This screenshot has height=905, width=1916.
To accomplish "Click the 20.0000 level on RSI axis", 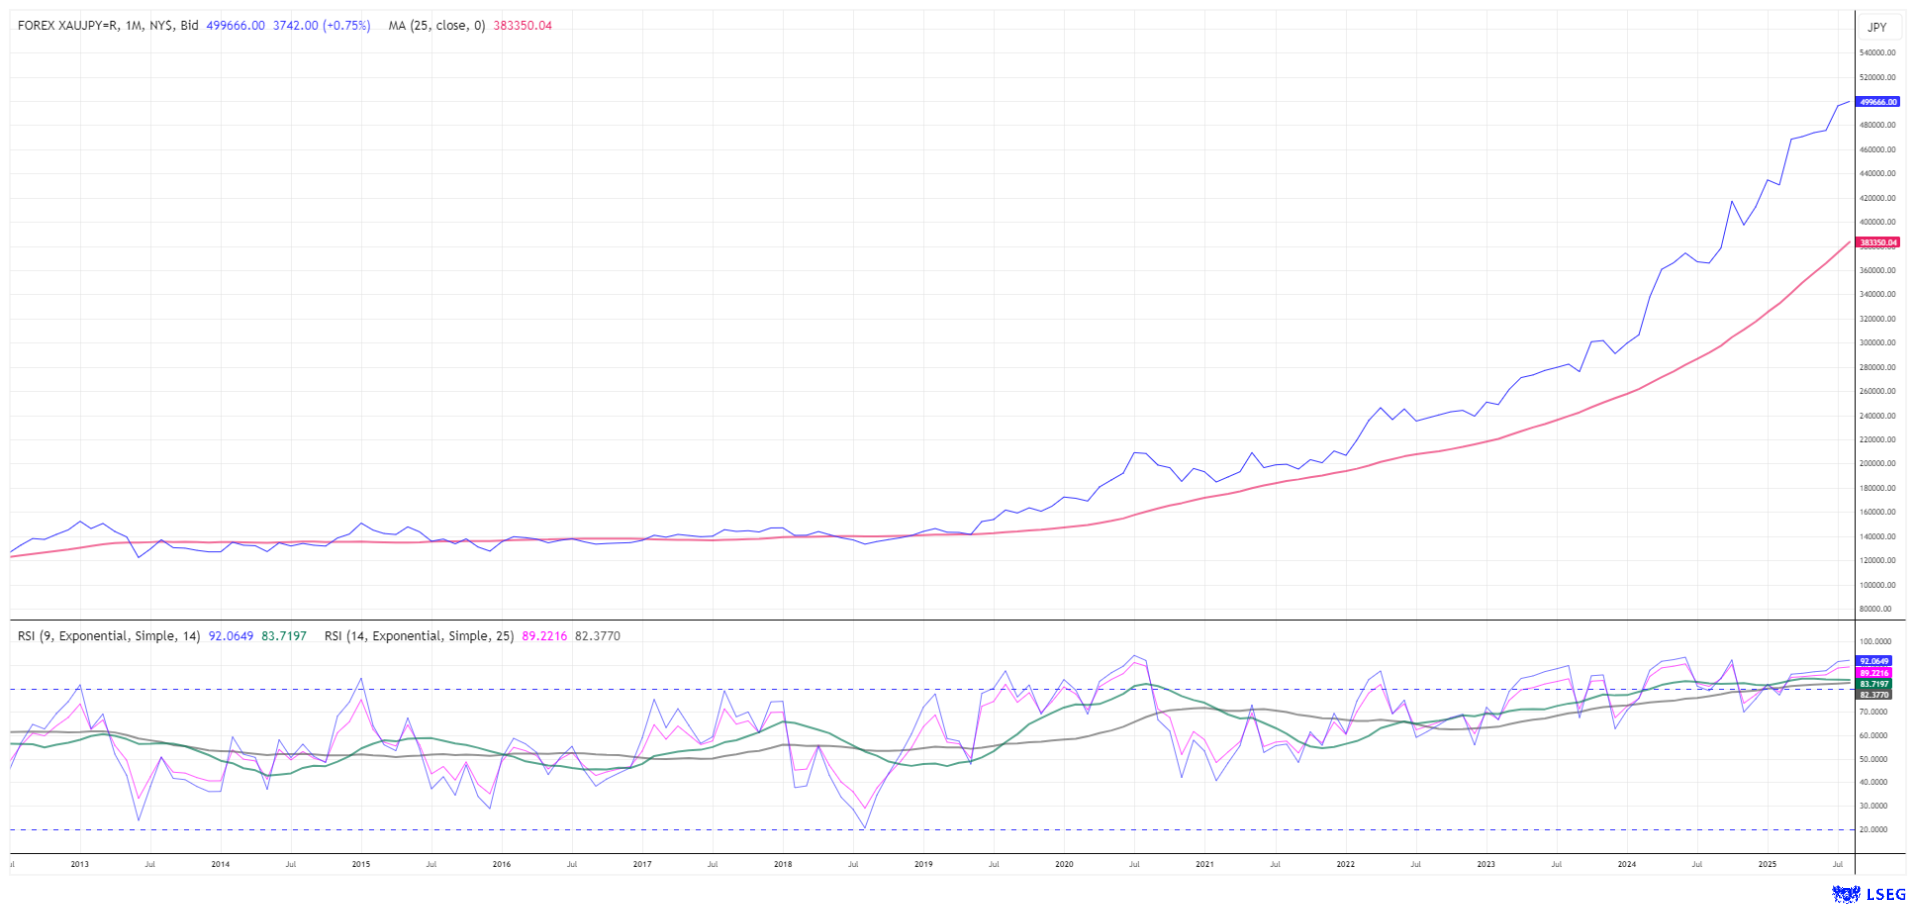I will pyautogui.click(x=1874, y=830).
